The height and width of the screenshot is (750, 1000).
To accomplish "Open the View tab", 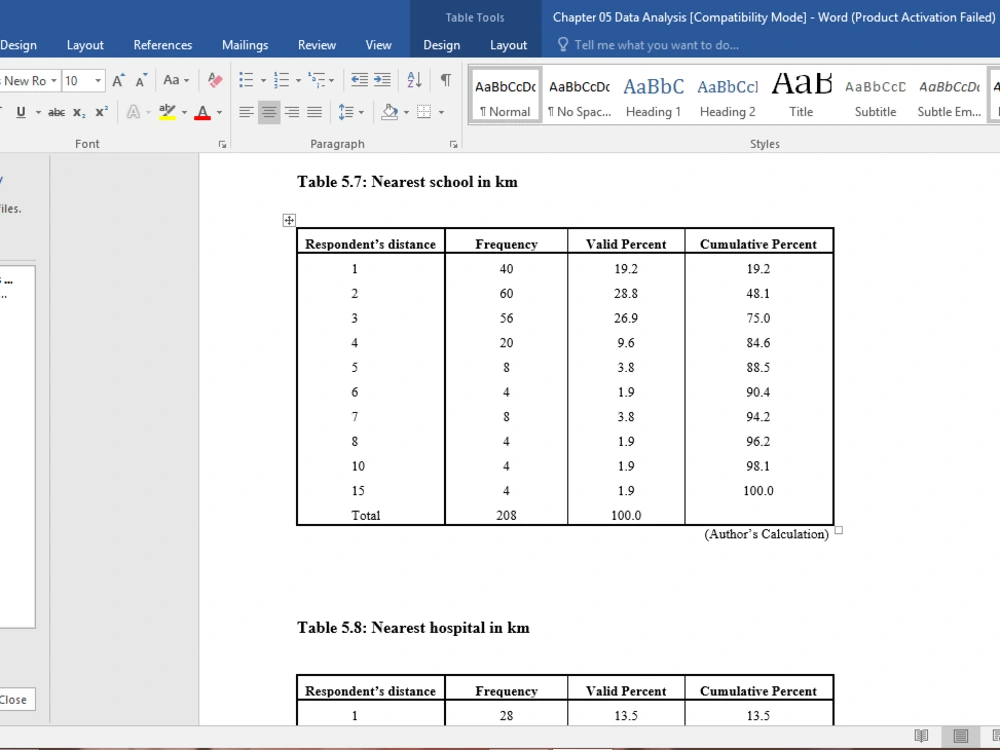I will coord(378,45).
